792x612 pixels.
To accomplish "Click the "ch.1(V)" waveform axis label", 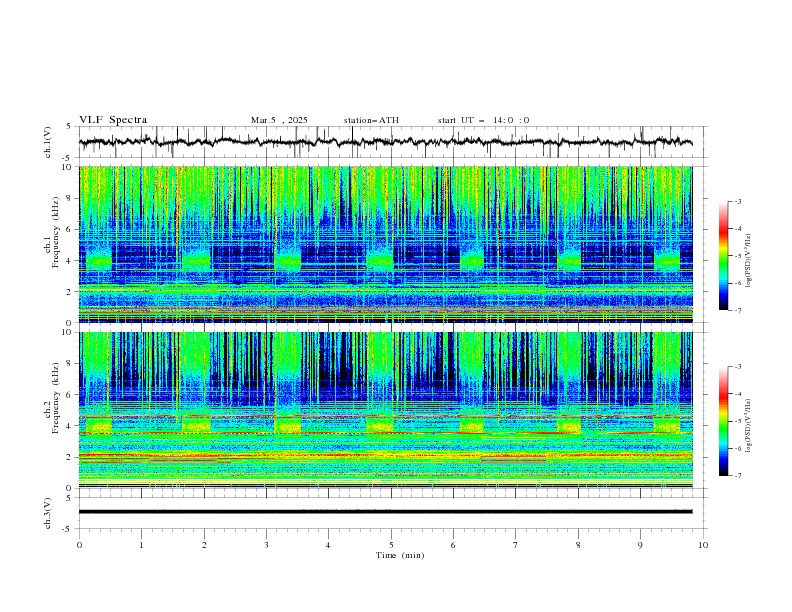I will [48, 142].
